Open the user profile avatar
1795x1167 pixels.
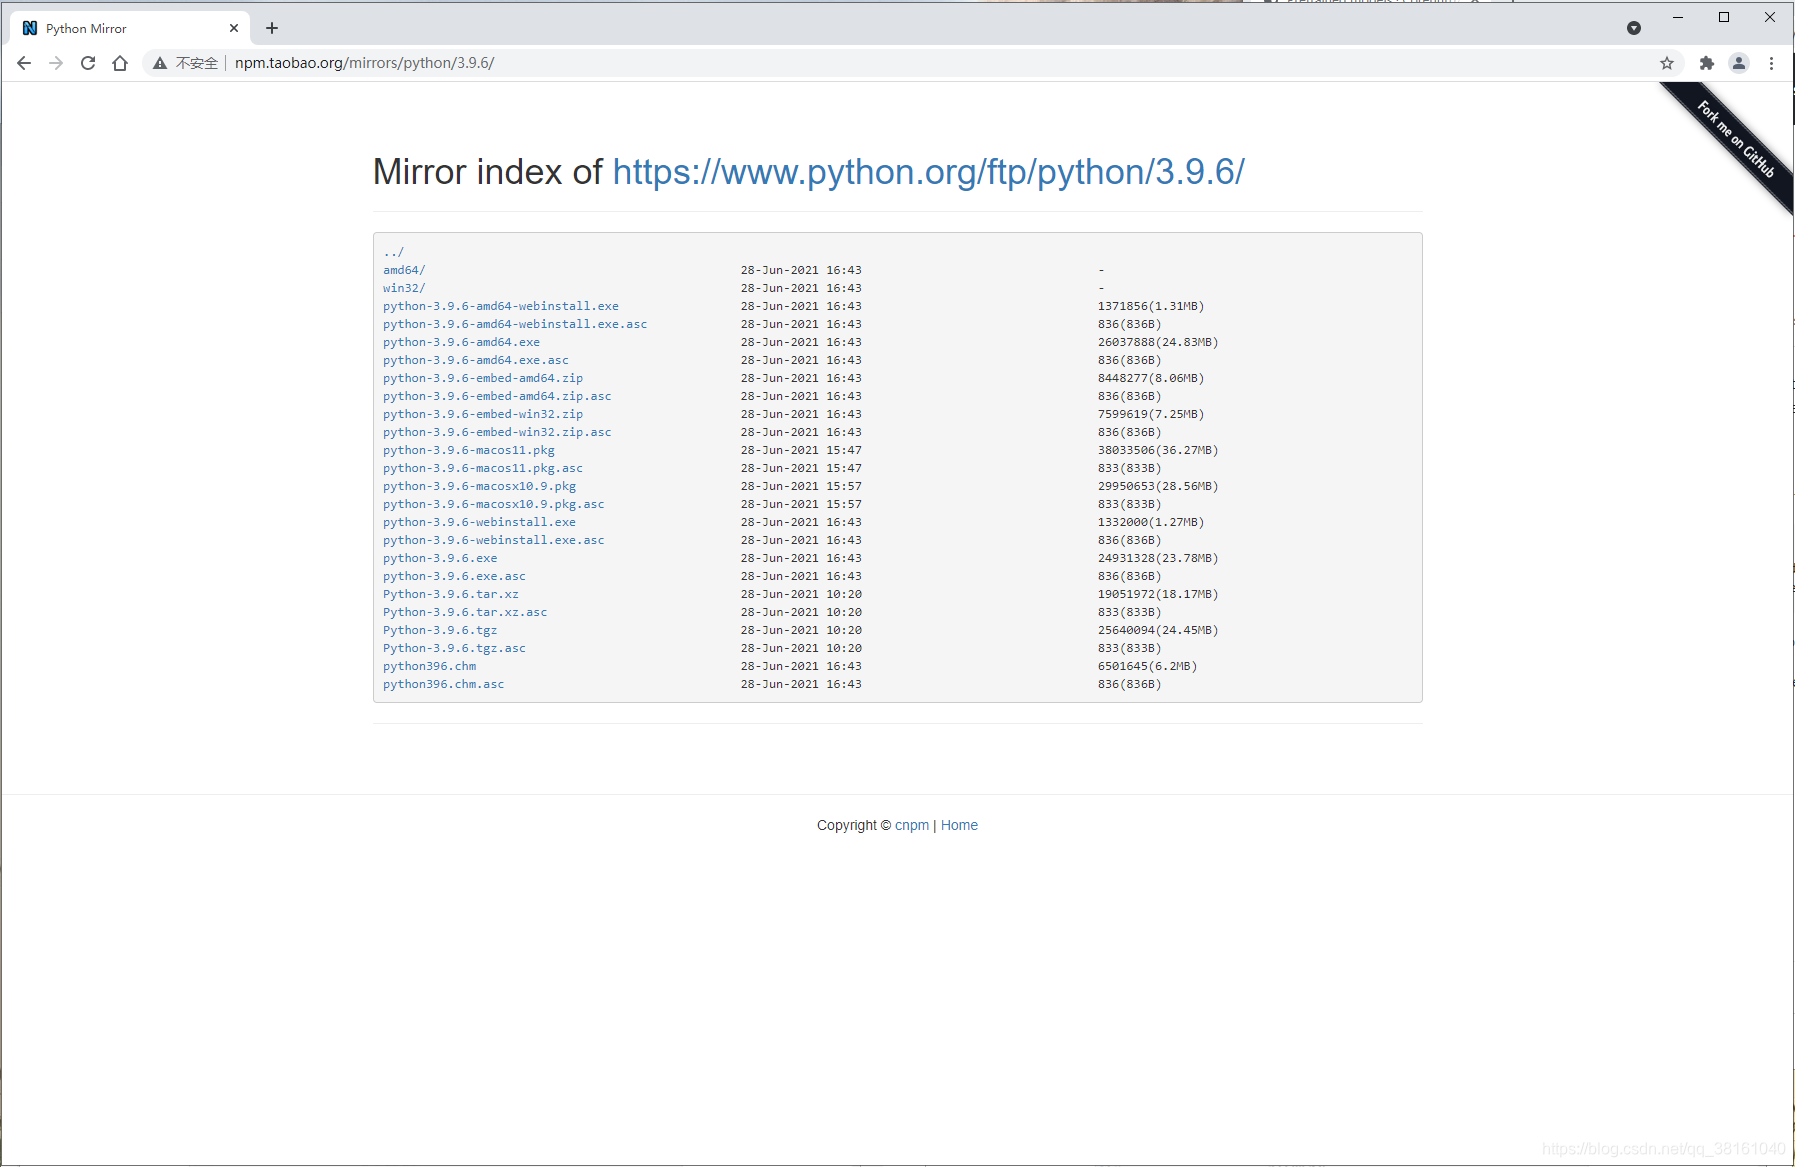(1739, 63)
